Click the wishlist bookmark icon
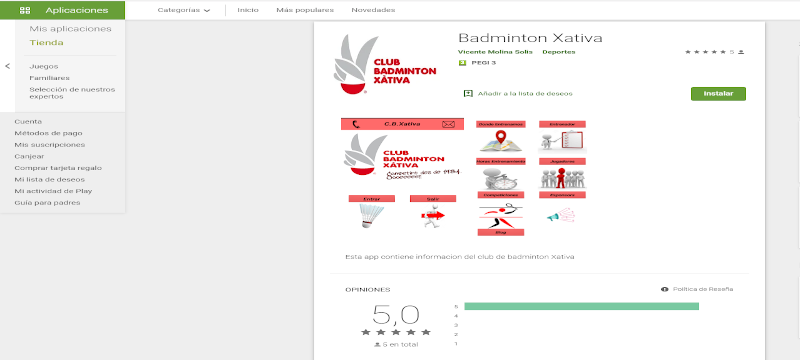The width and height of the screenshot is (800, 360). click(468, 94)
